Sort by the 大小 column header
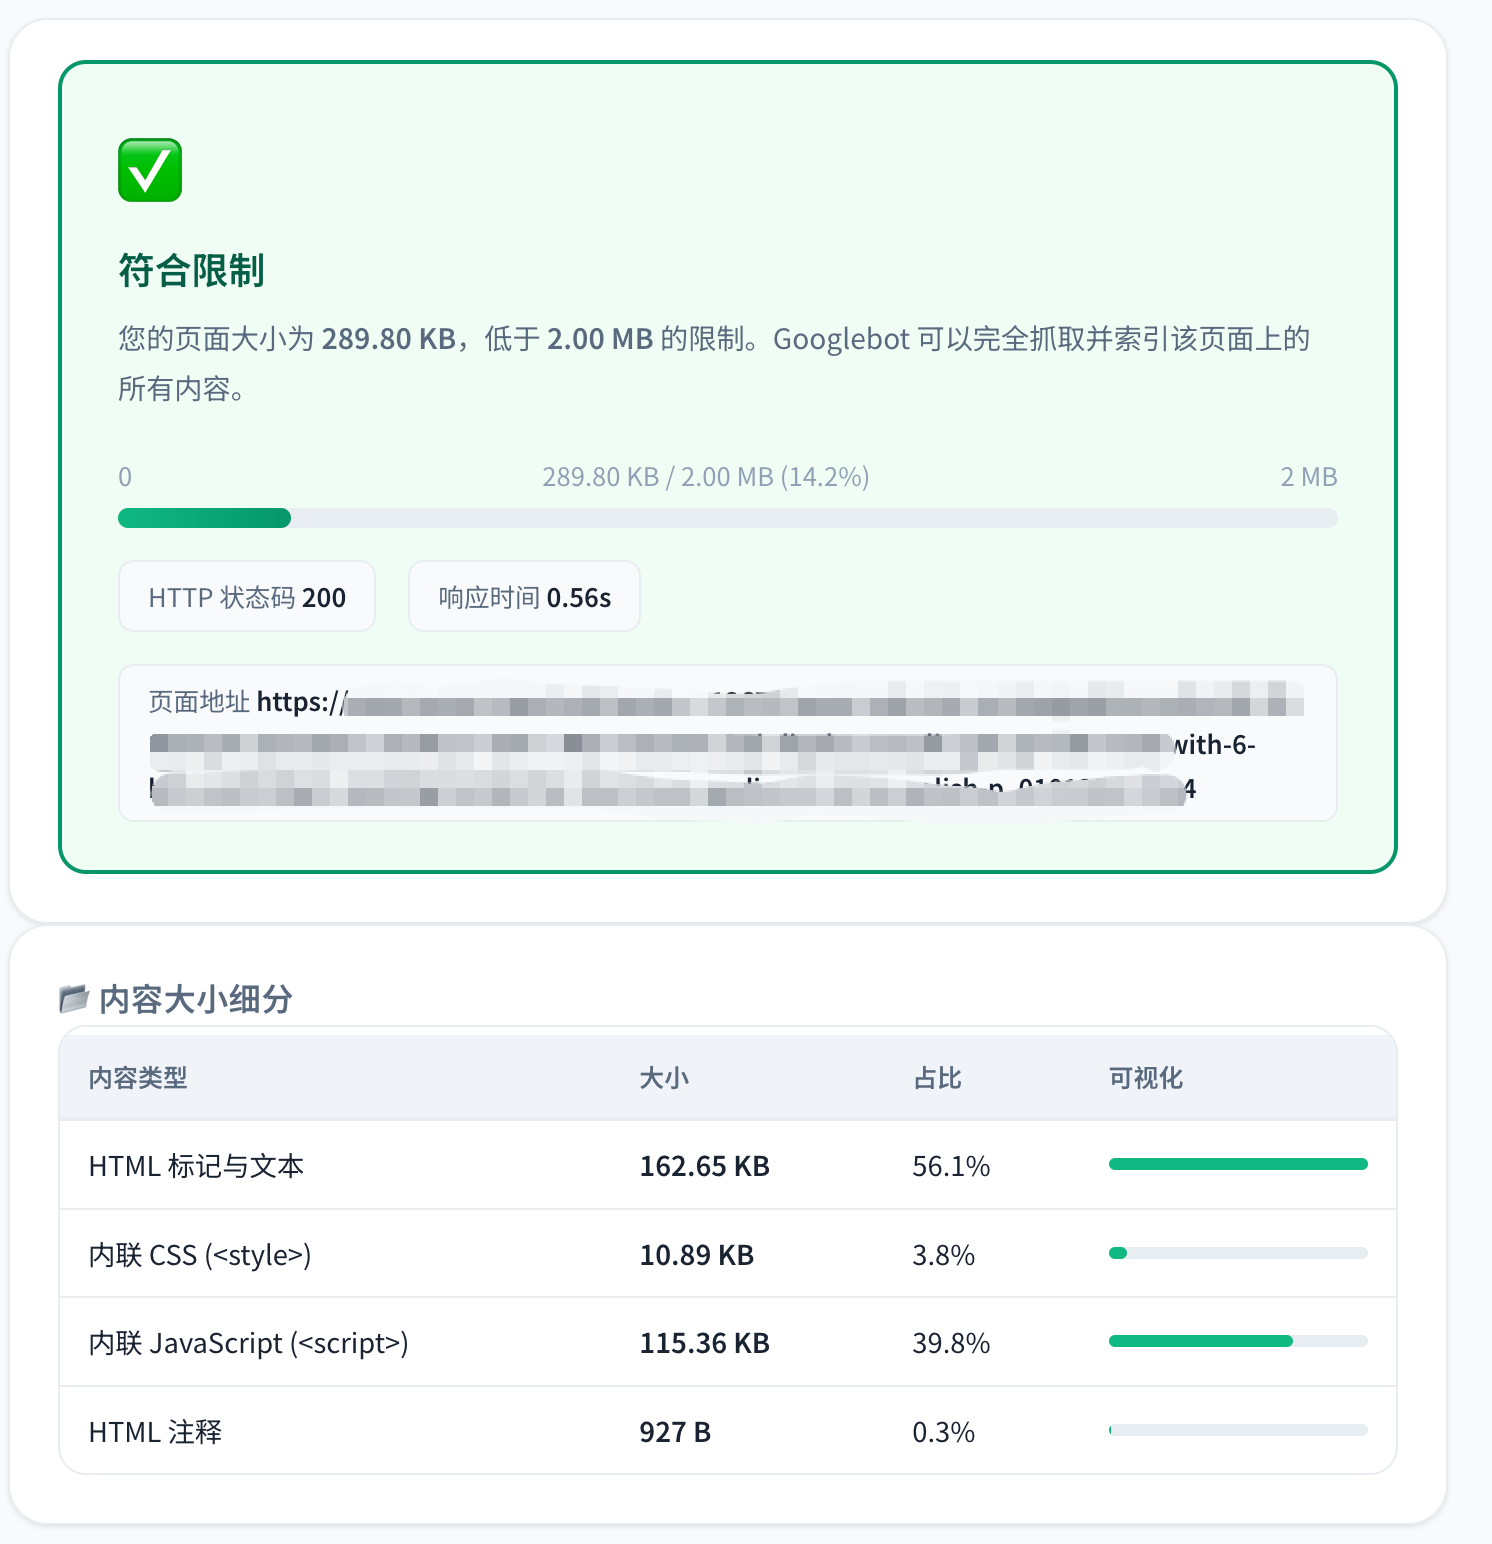This screenshot has width=1492, height=1544. (x=664, y=1078)
